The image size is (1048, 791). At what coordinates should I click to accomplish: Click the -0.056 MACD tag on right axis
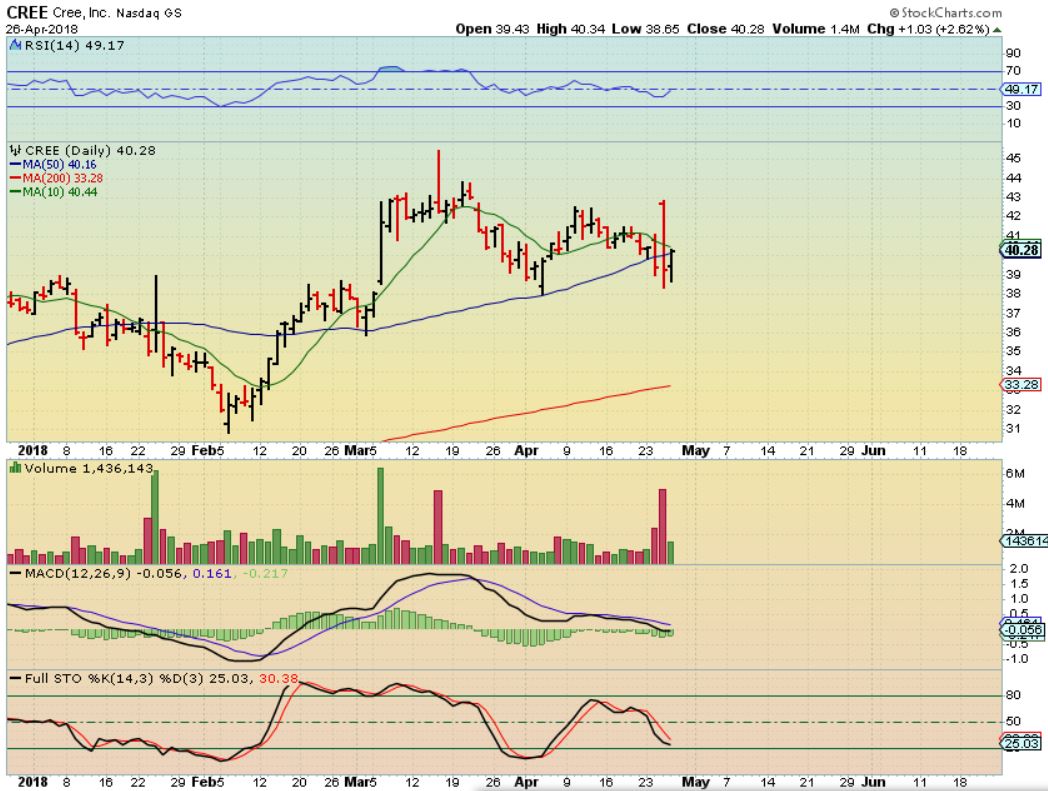point(1023,630)
